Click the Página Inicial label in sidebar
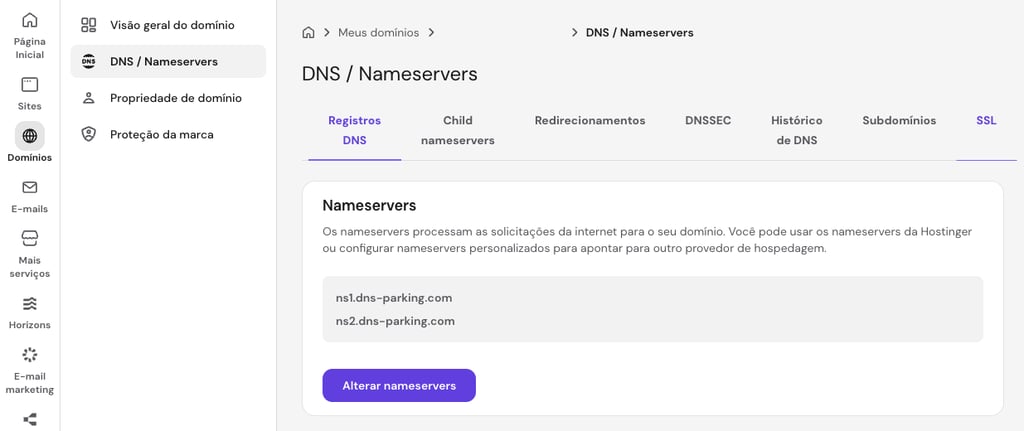 (29, 48)
